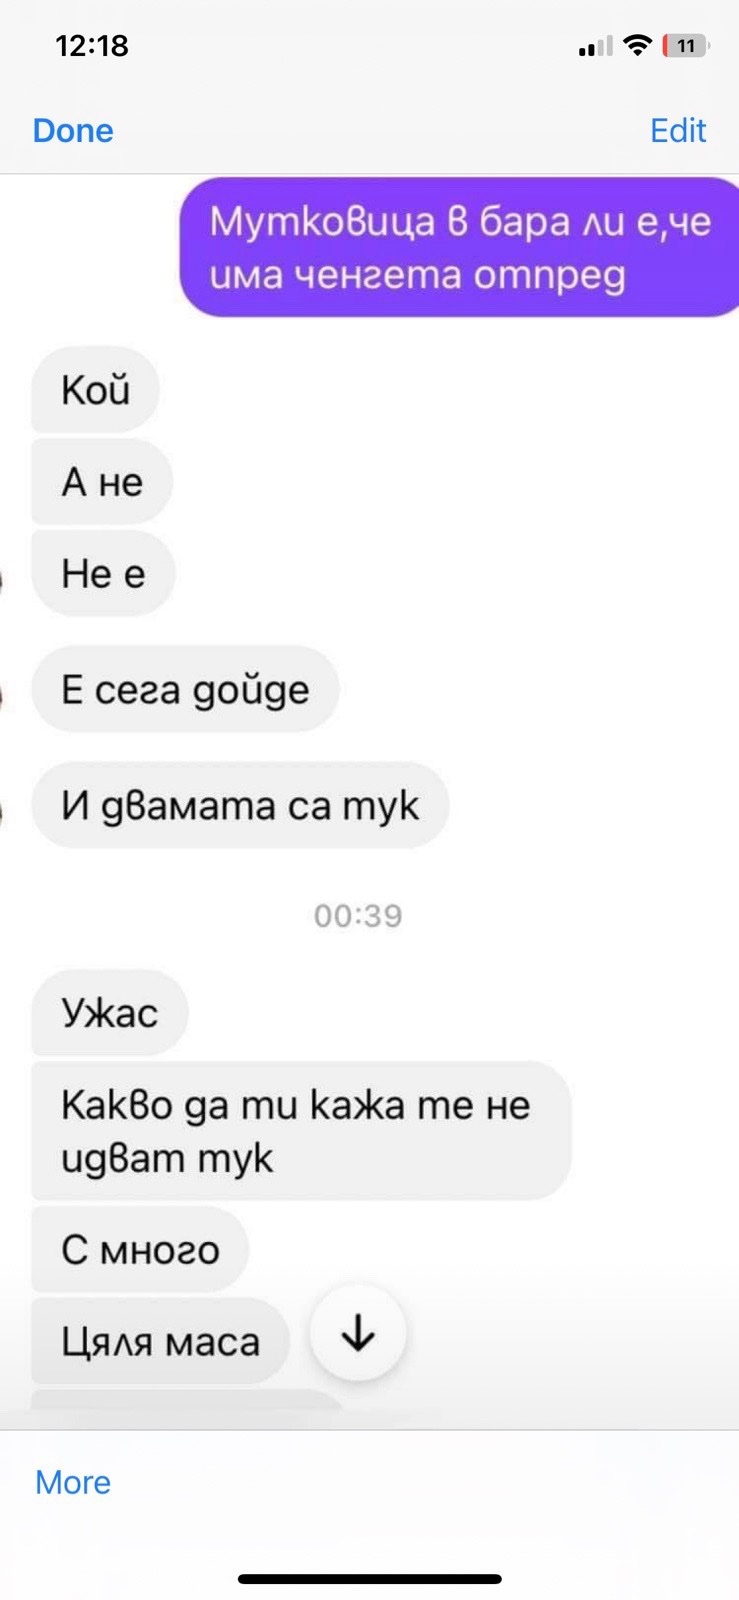This screenshot has width=739, height=1600.
Task: Tap the Wi-Fi status icon
Action: [636, 45]
